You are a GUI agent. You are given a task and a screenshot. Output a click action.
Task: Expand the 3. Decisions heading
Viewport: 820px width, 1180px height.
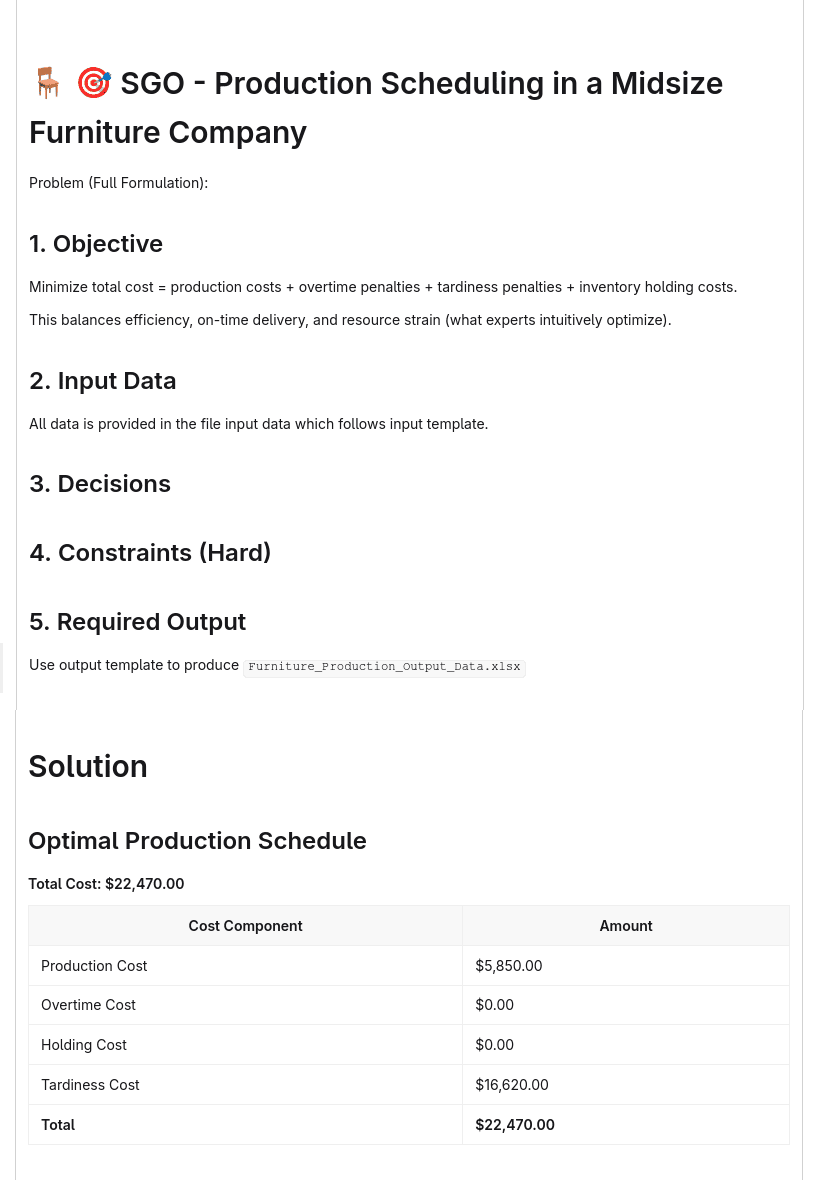pyautogui.click(x=100, y=484)
